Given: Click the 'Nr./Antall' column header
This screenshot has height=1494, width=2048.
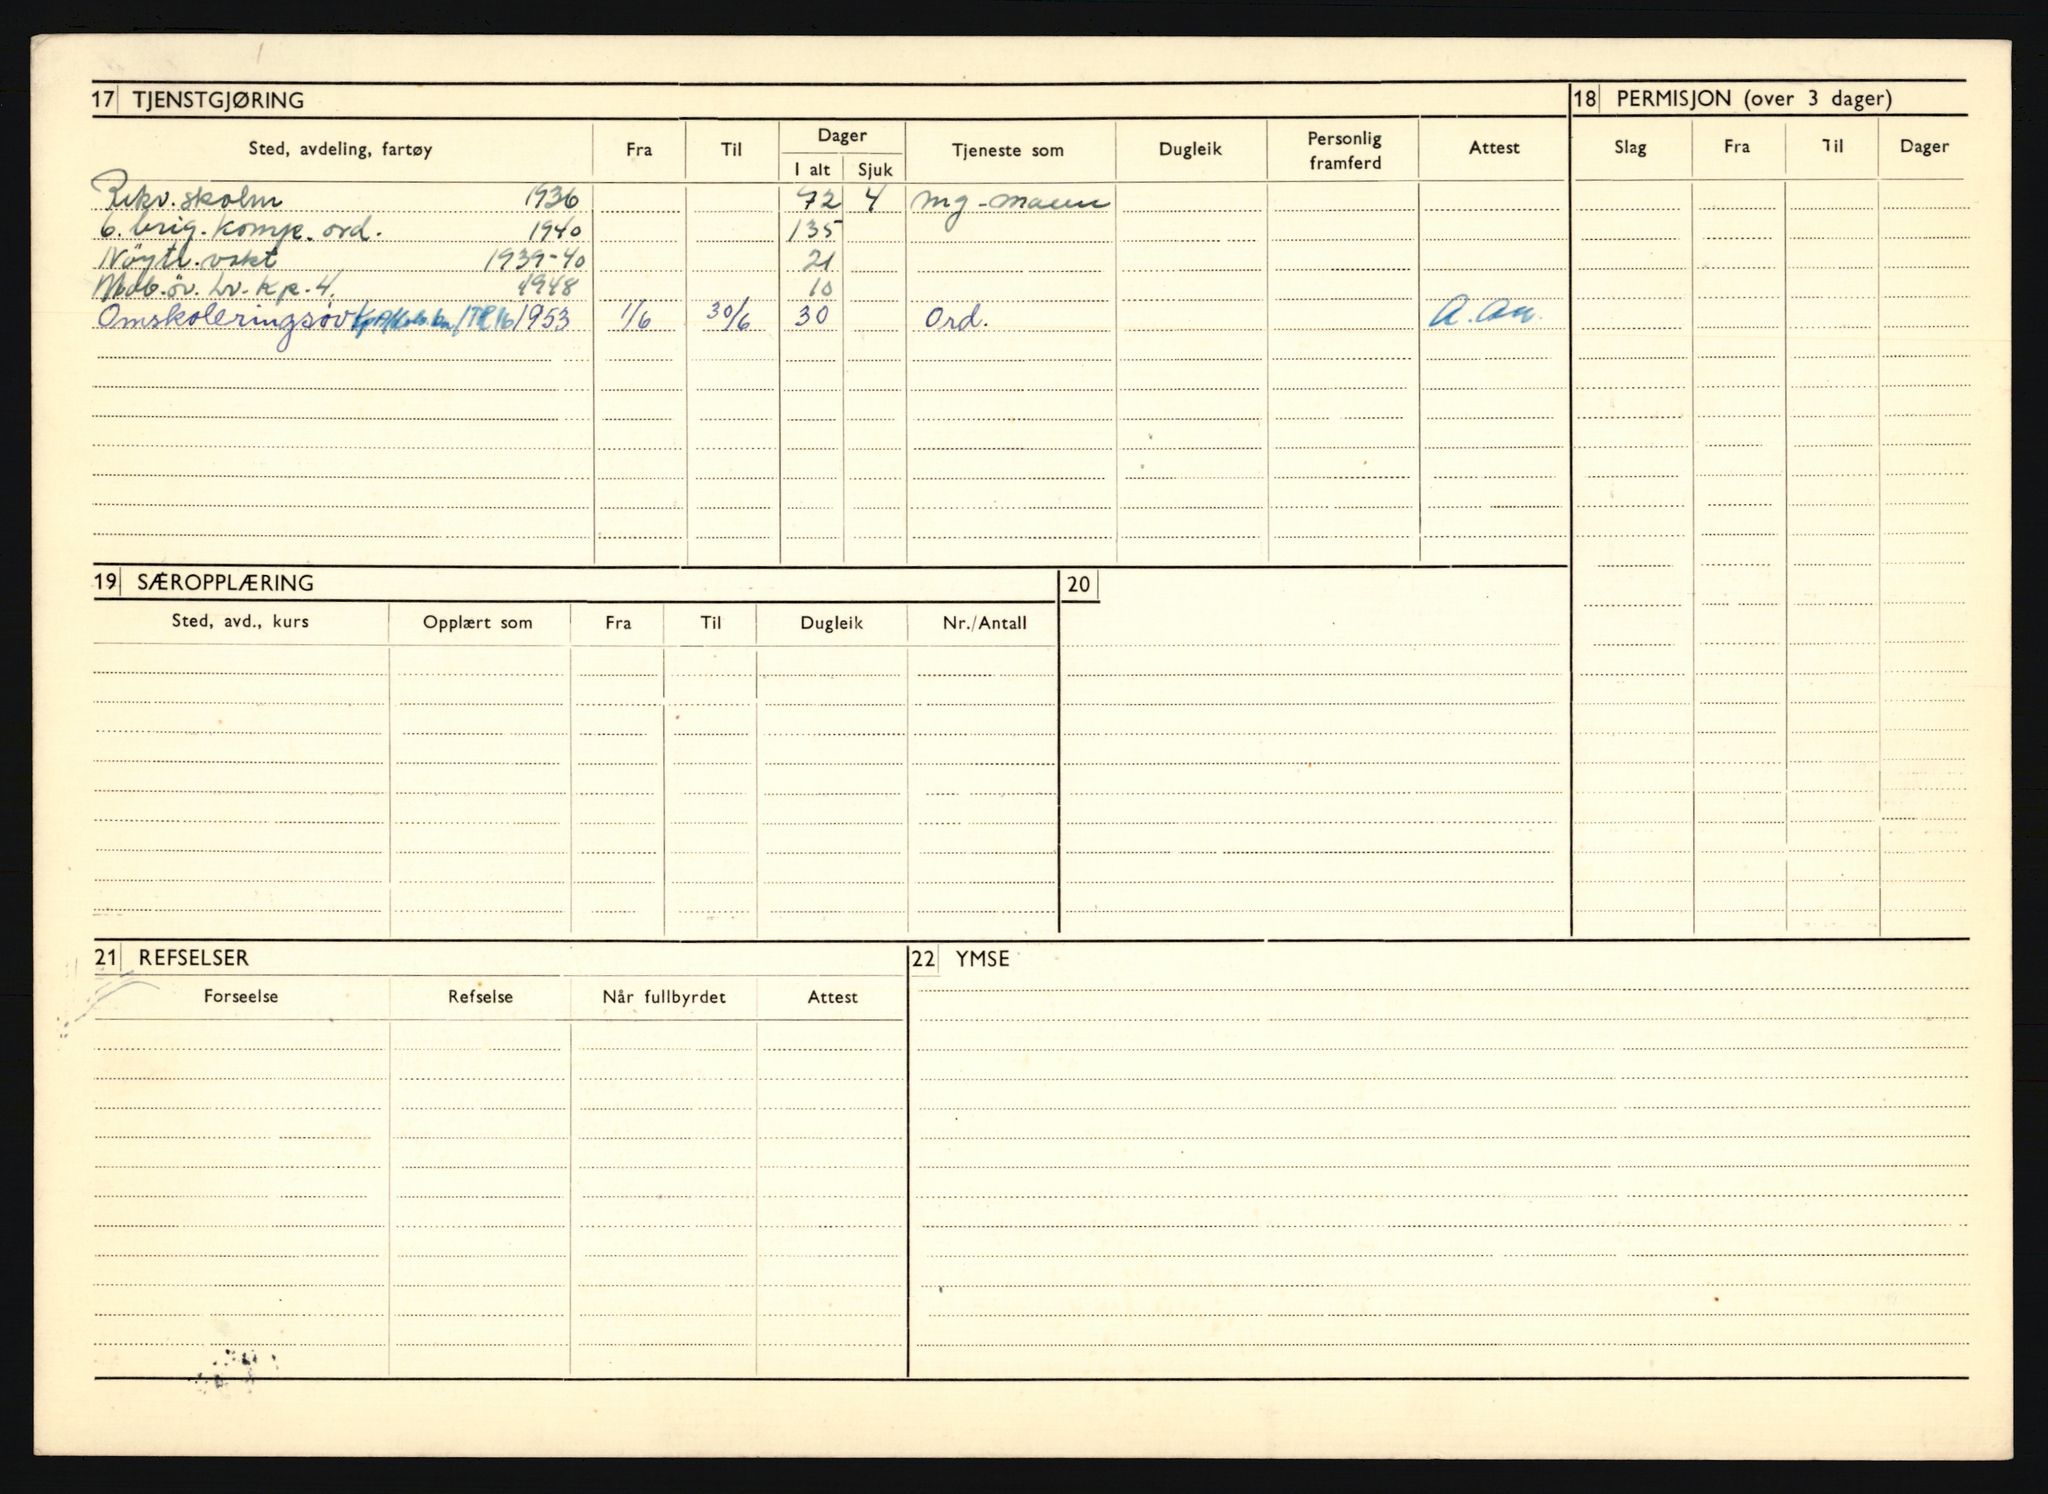Looking at the screenshot, I should [x=984, y=622].
